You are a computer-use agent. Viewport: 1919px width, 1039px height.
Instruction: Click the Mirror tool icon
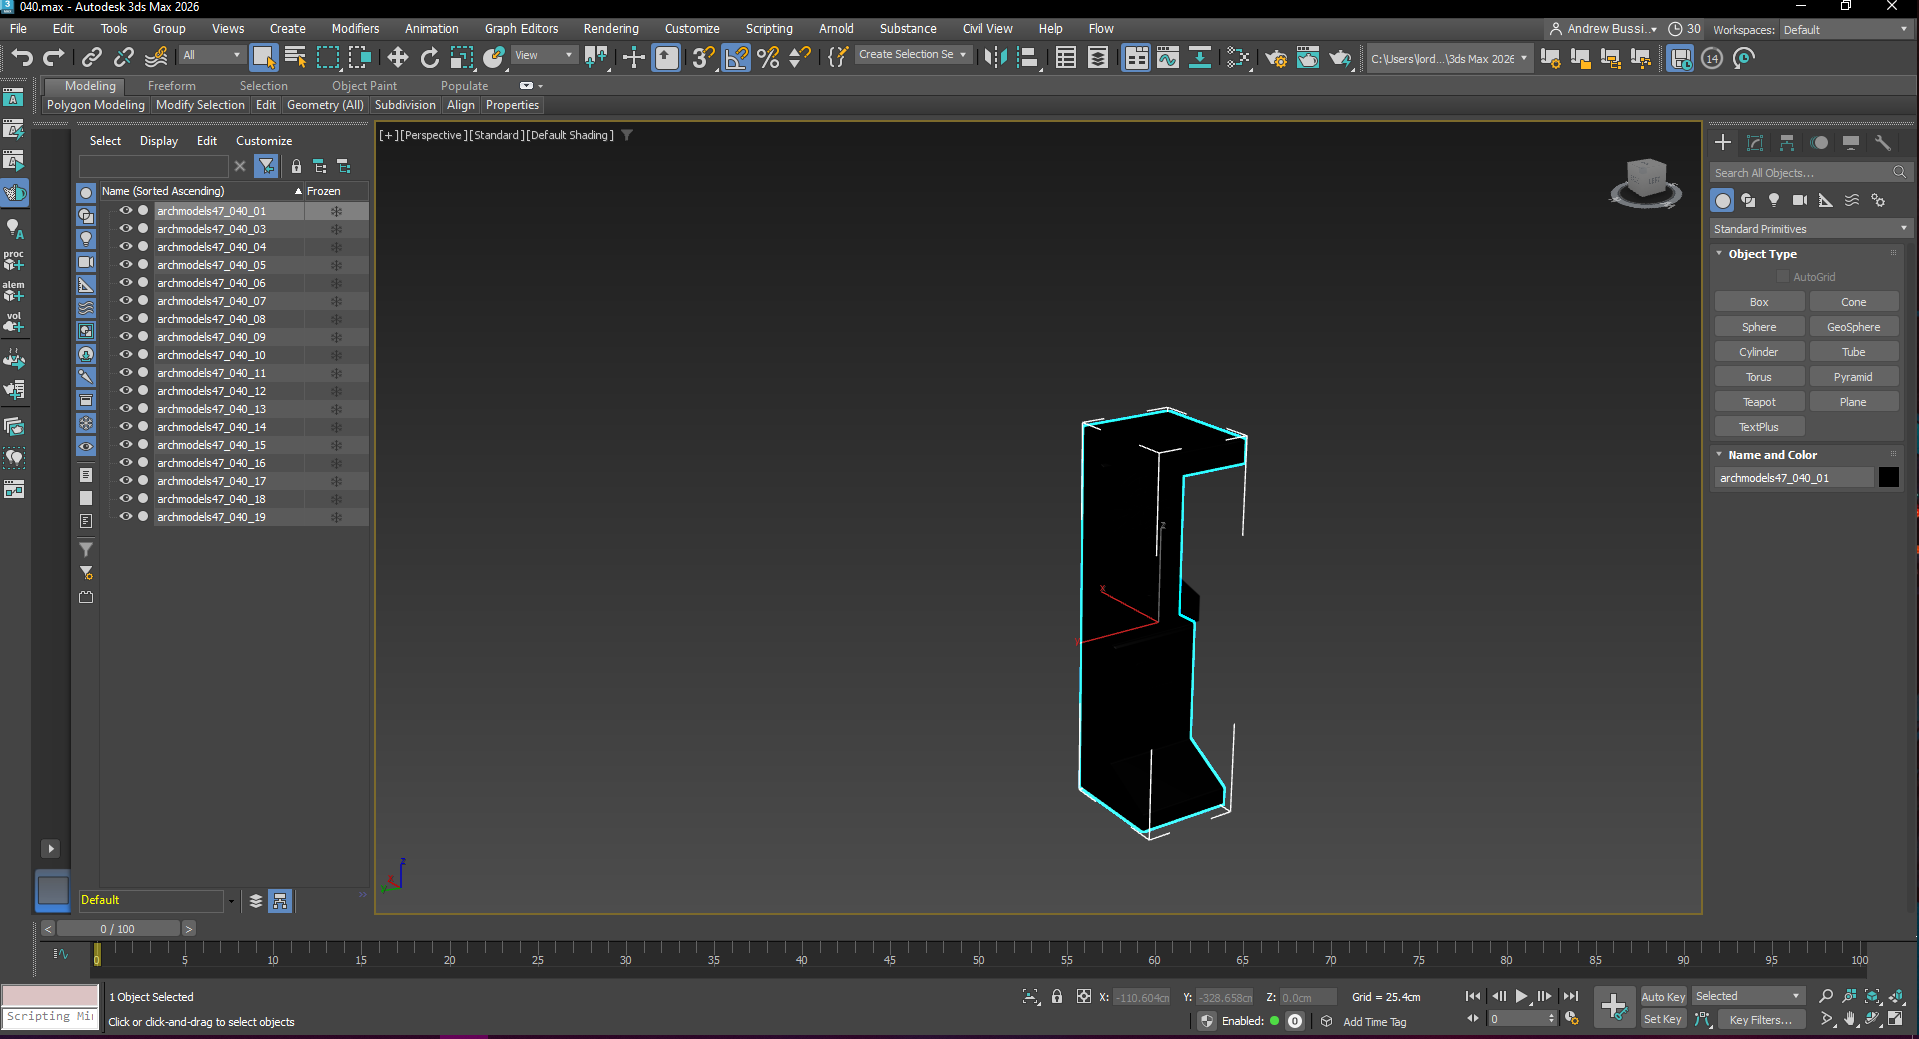(995, 58)
